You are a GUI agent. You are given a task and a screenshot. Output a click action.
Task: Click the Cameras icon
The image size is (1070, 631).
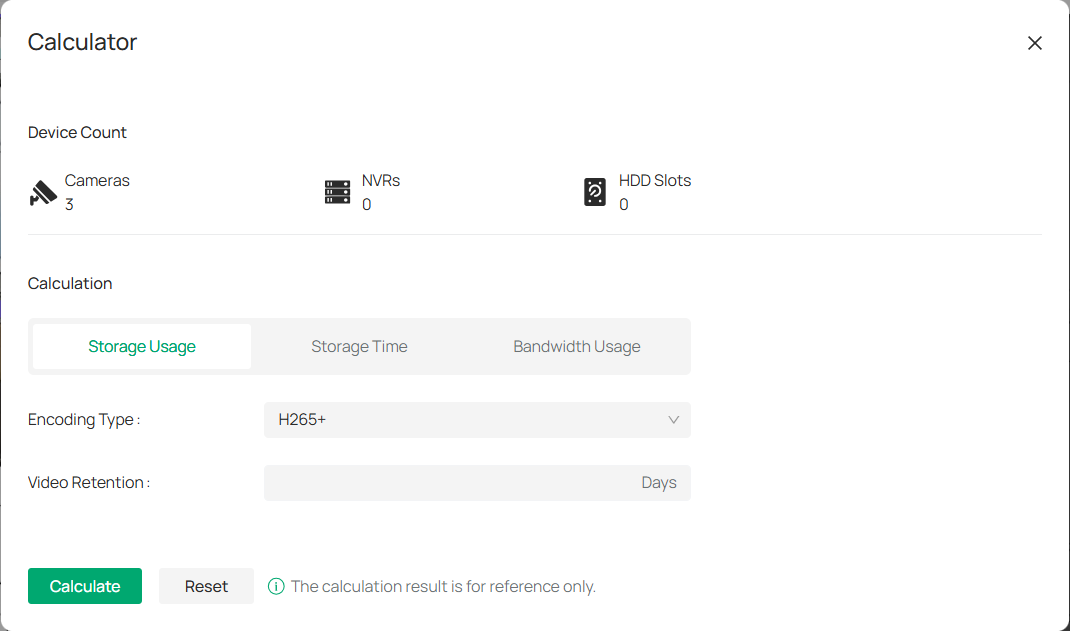(43, 192)
